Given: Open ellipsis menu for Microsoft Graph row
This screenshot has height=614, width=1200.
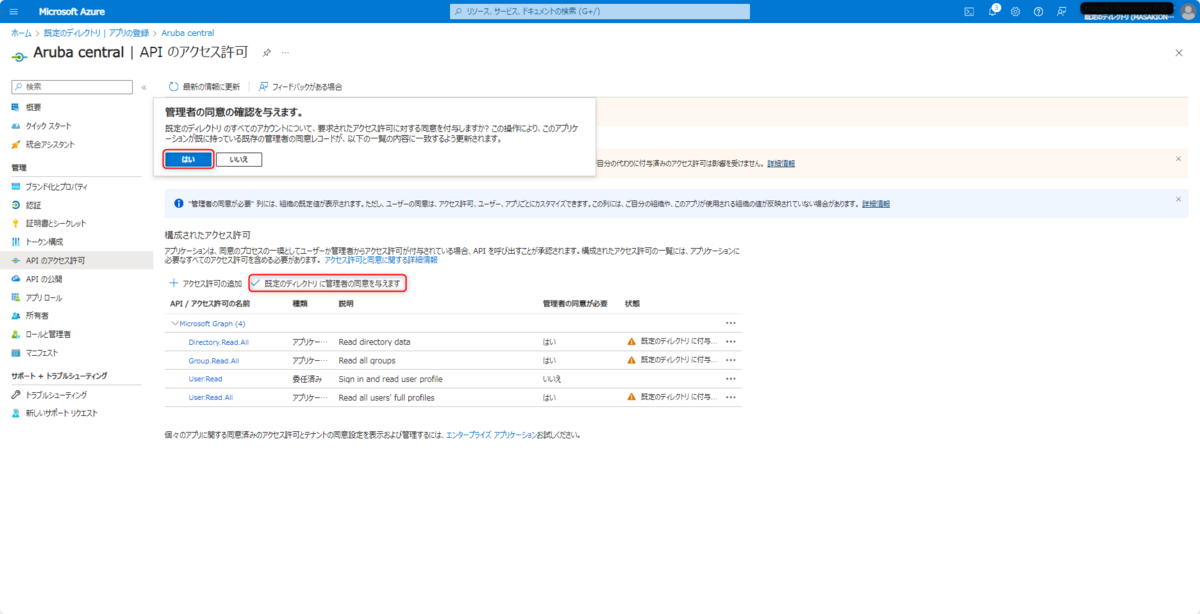Looking at the screenshot, I should [x=731, y=323].
